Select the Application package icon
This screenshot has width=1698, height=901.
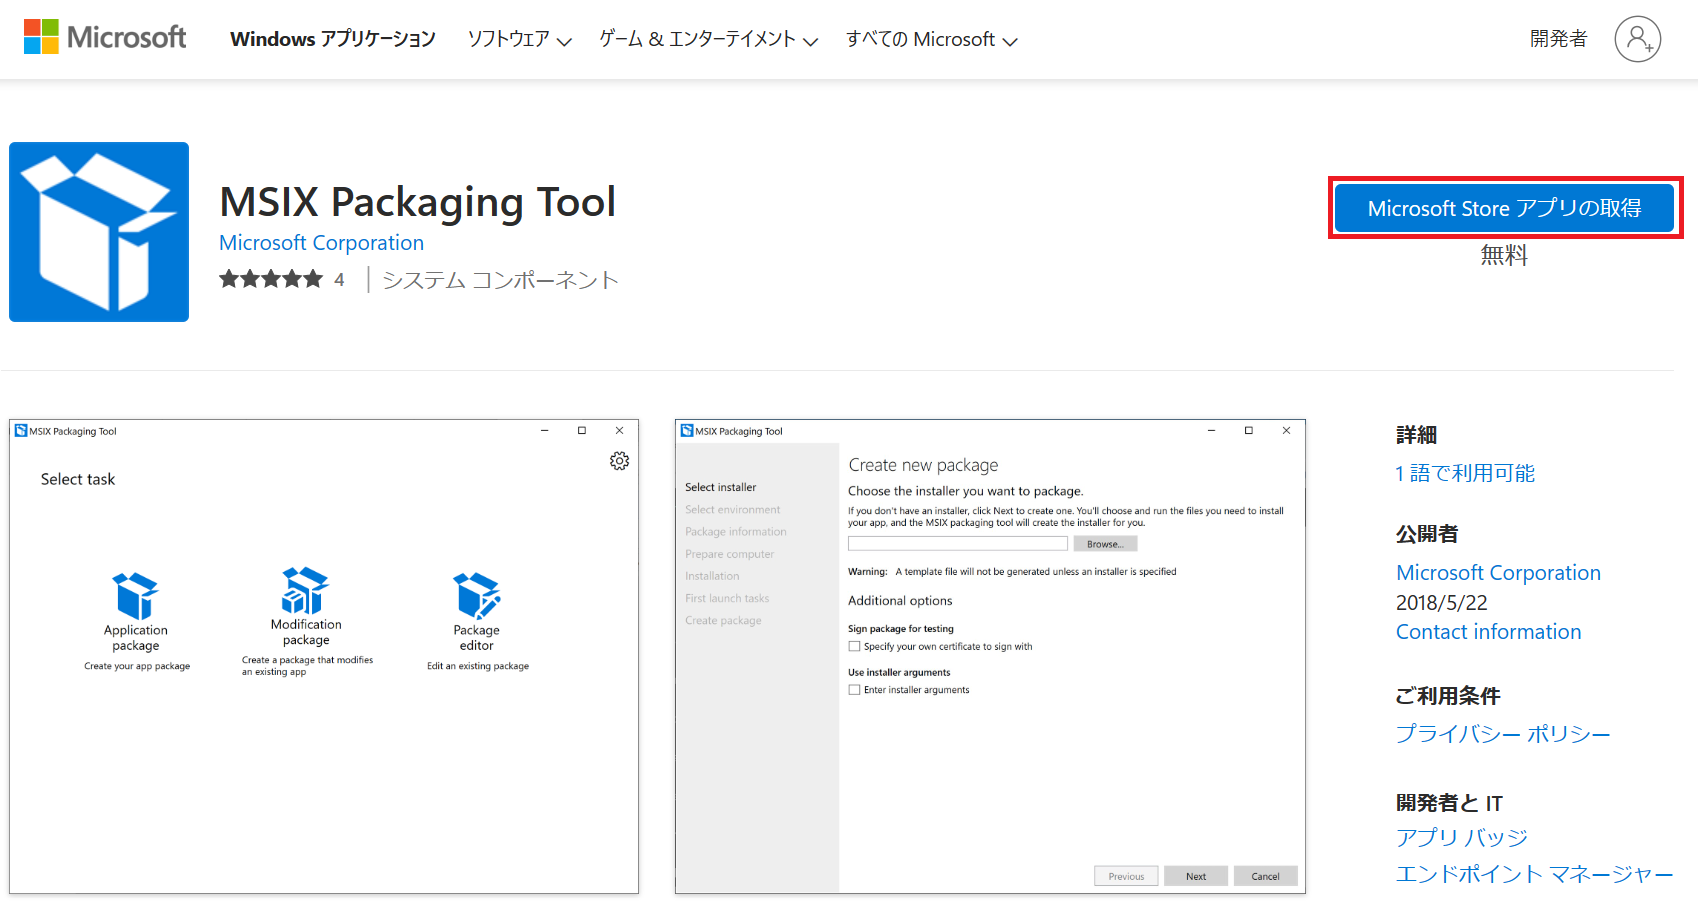pos(136,596)
